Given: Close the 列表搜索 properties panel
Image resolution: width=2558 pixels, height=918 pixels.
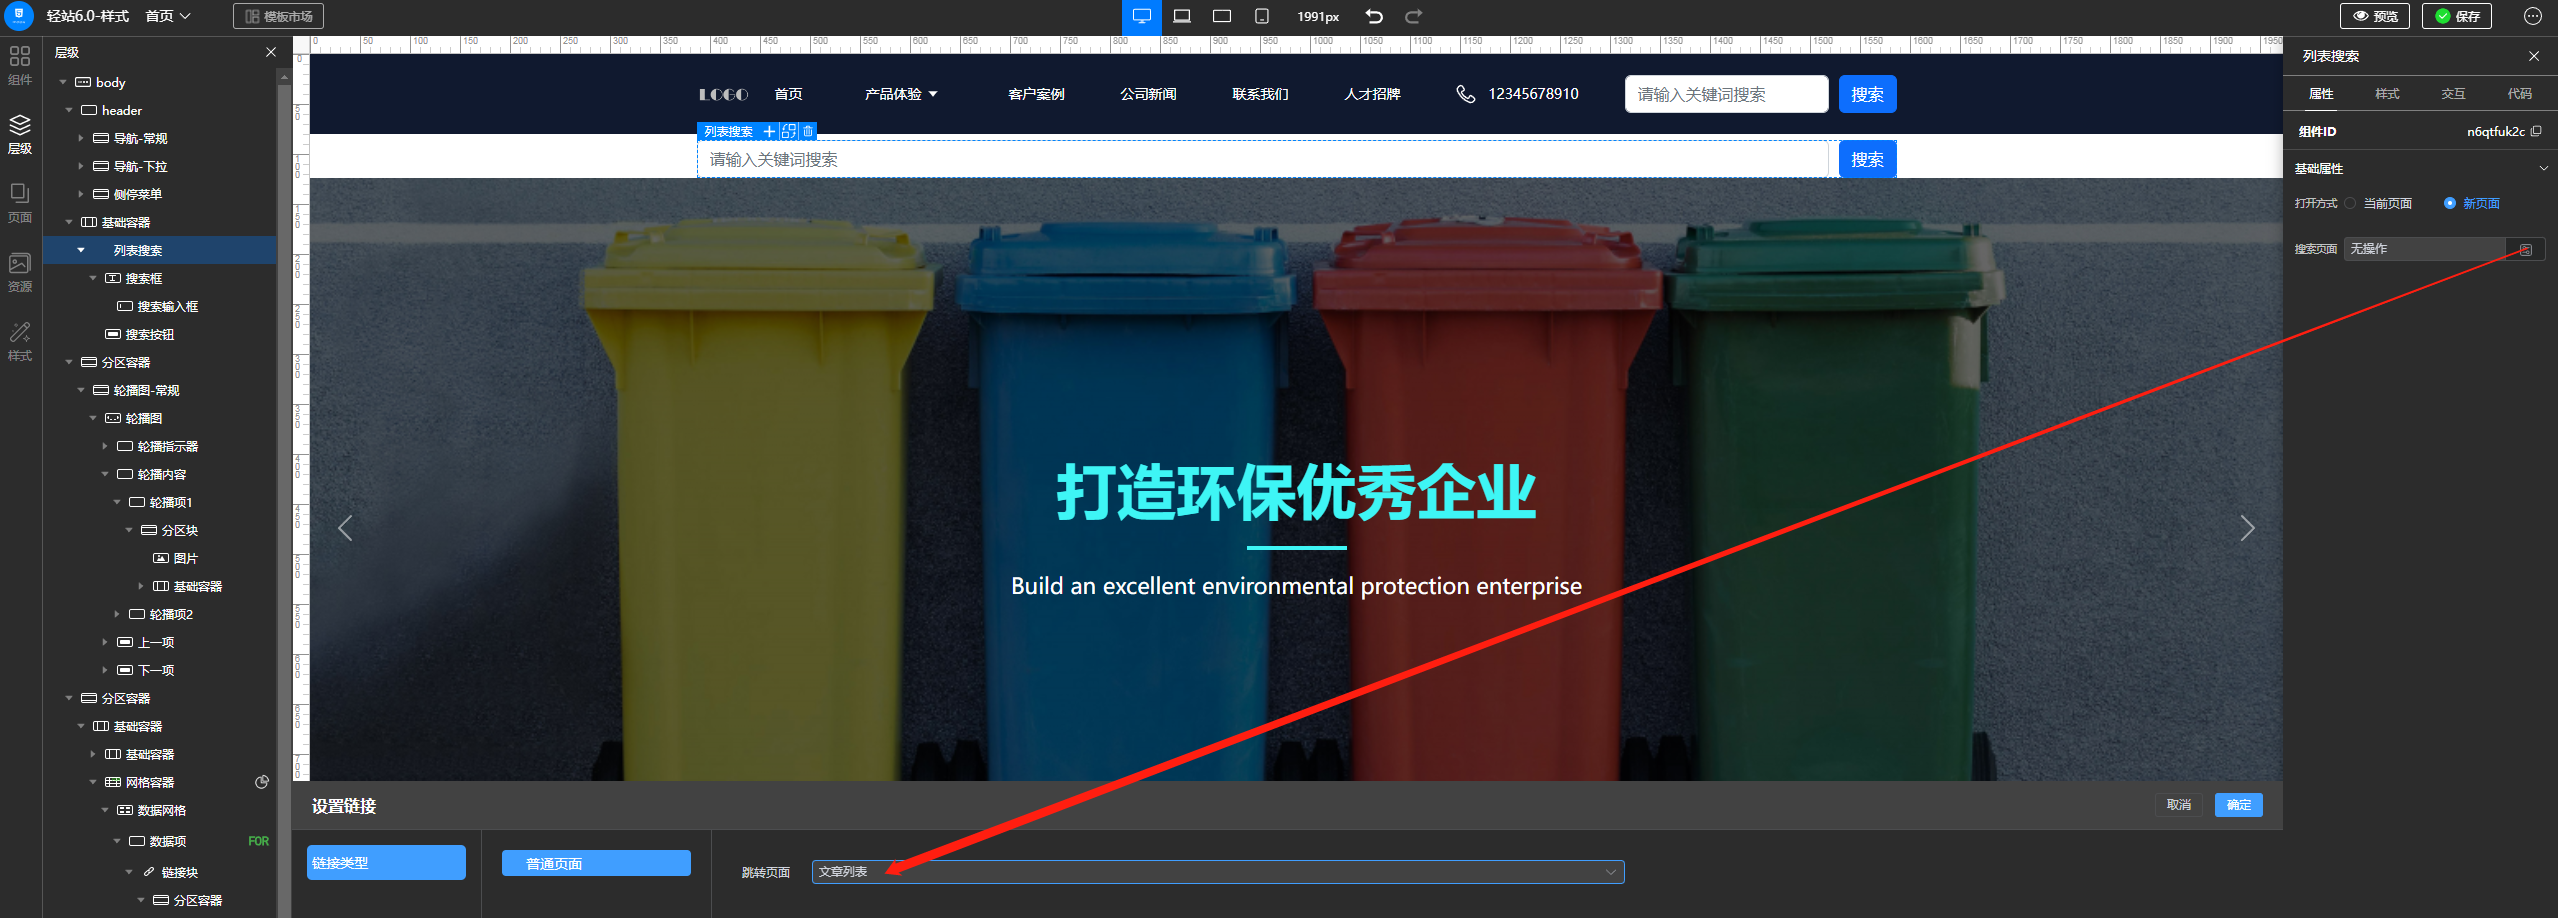Looking at the screenshot, I should (x=2534, y=56).
